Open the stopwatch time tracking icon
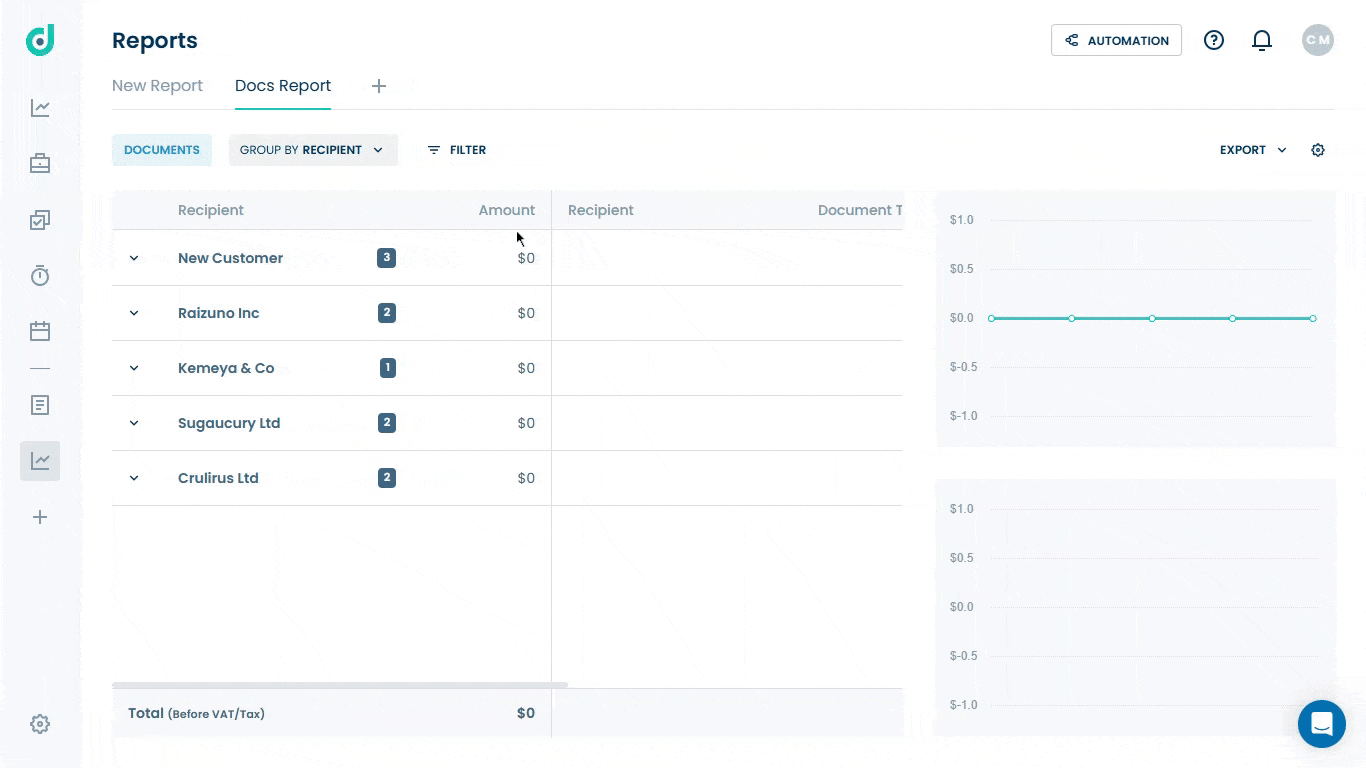Screen dimensions: 1366x768 pos(40,275)
